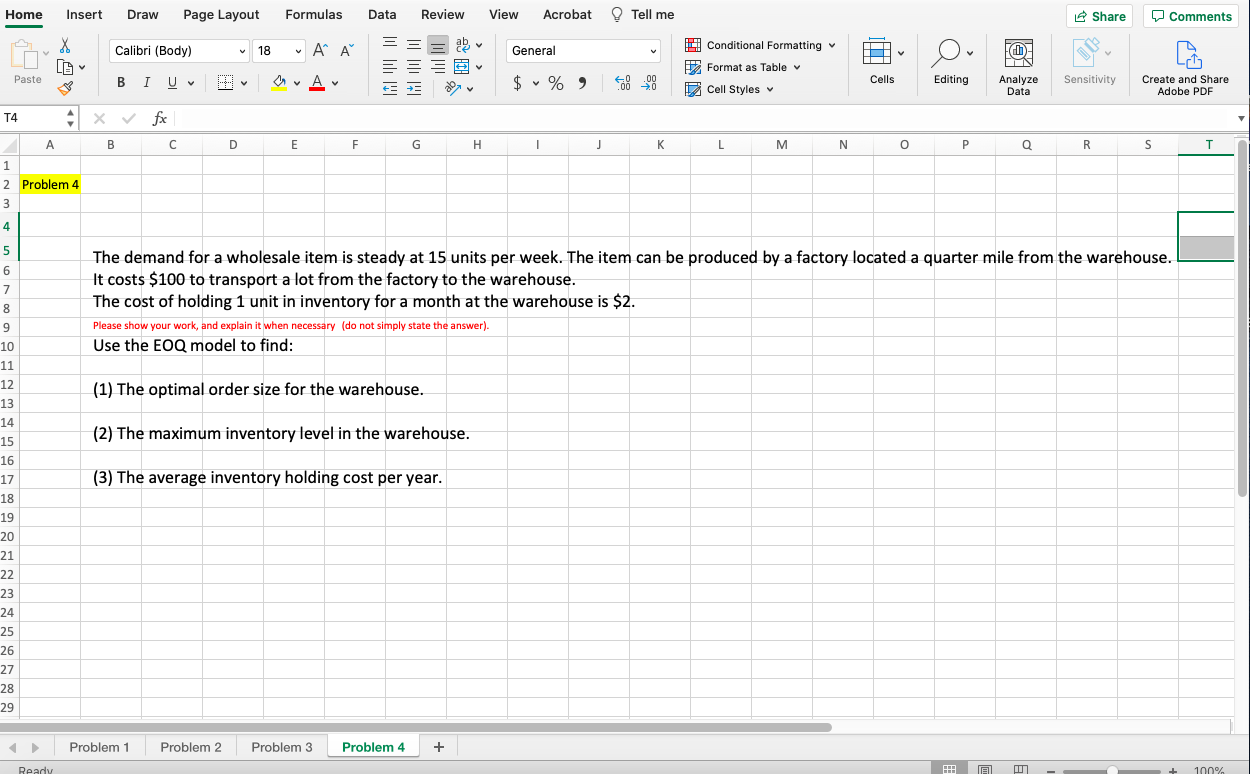
Task: Open the font size dropdown
Action: [x=278, y=50]
